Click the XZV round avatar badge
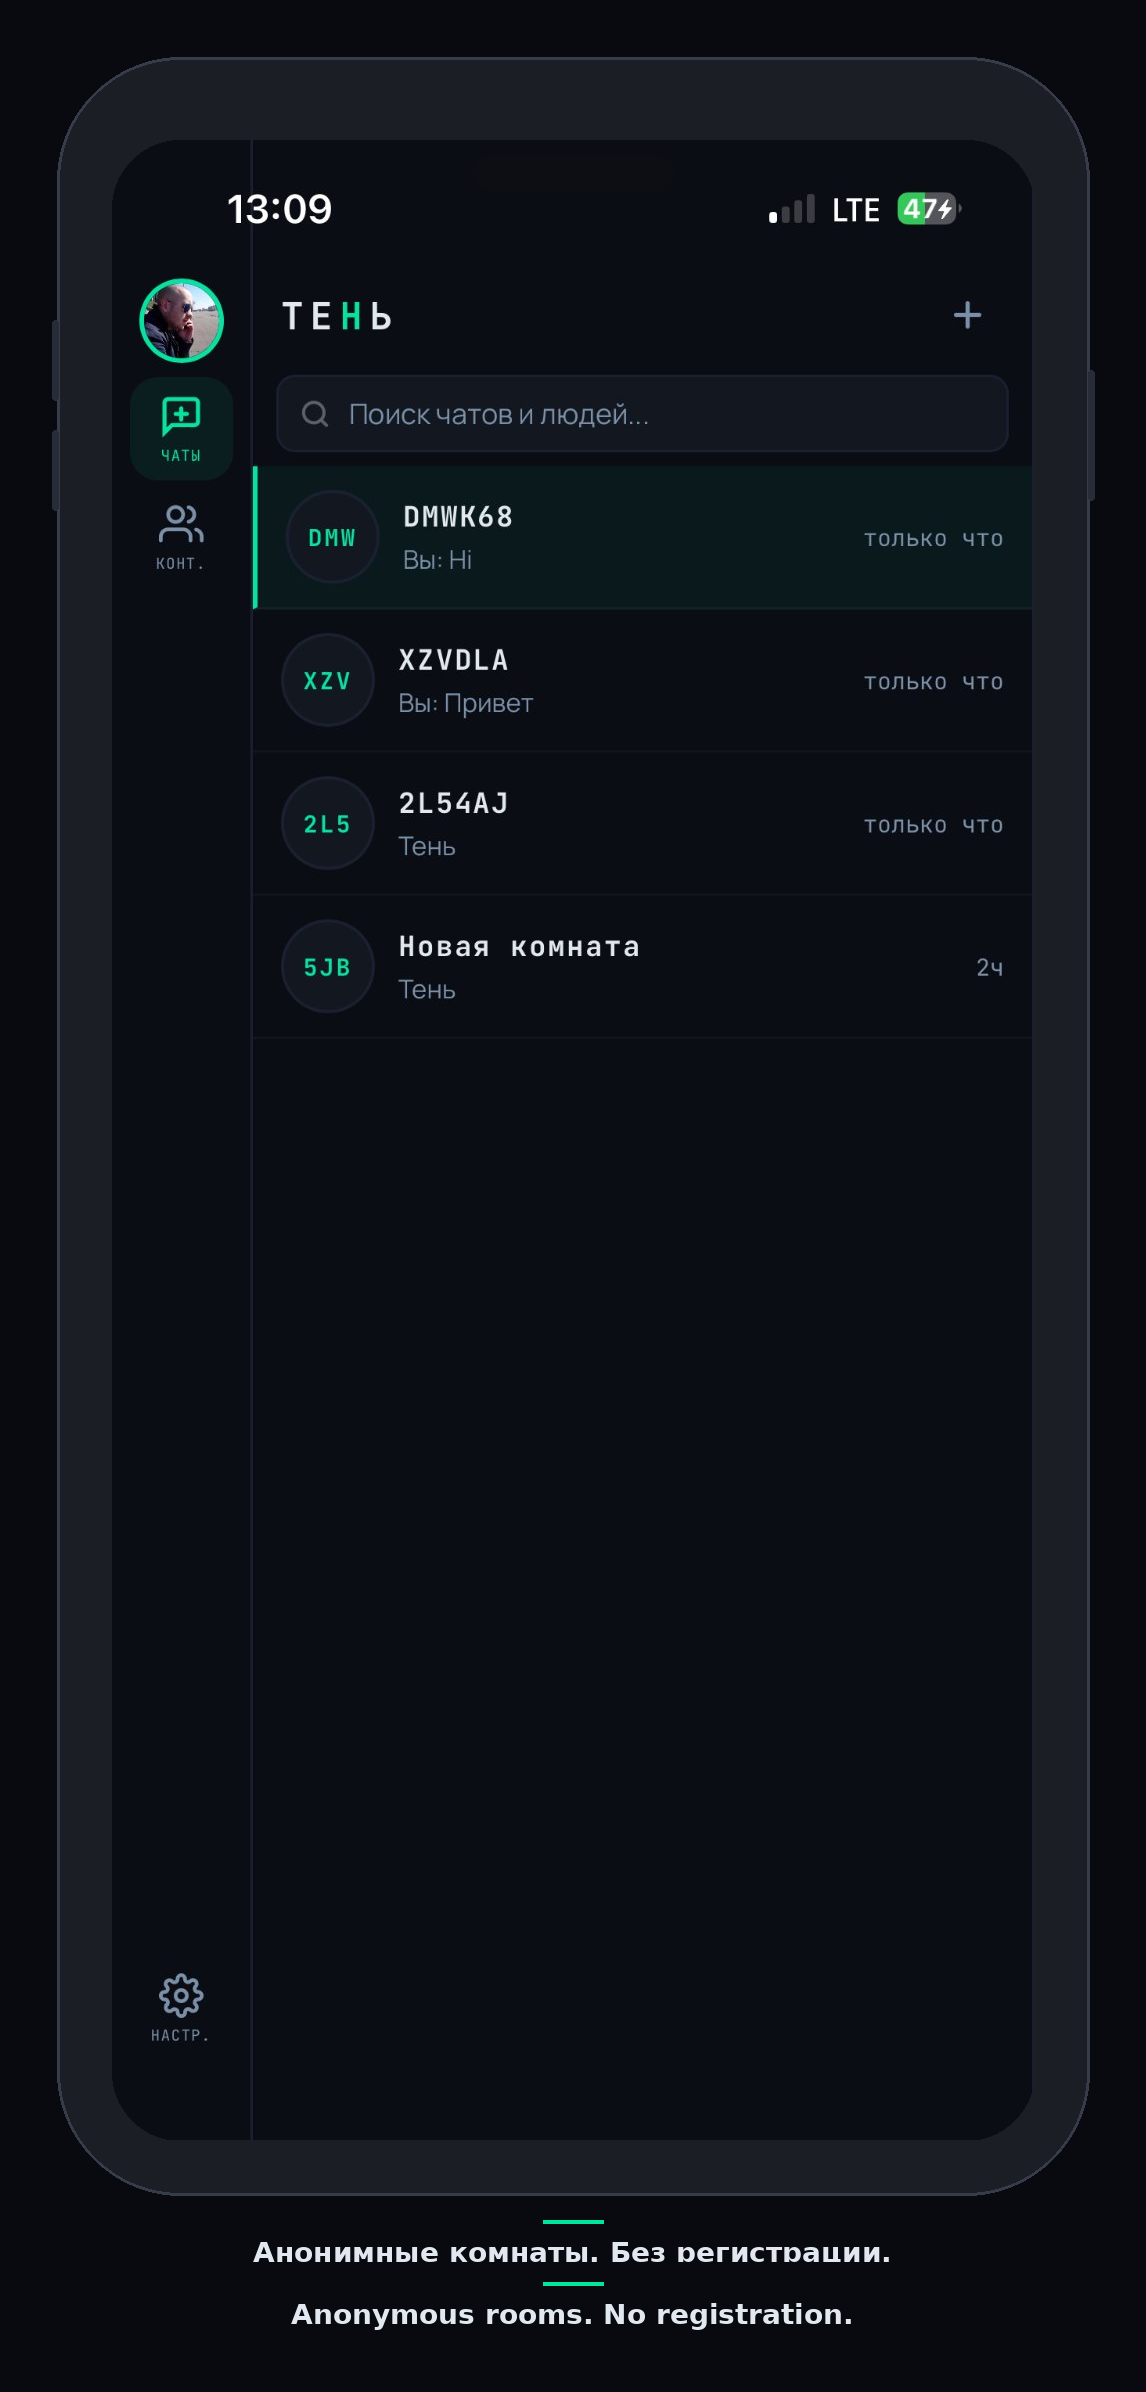 pyautogui.click(x=328, y=681)
